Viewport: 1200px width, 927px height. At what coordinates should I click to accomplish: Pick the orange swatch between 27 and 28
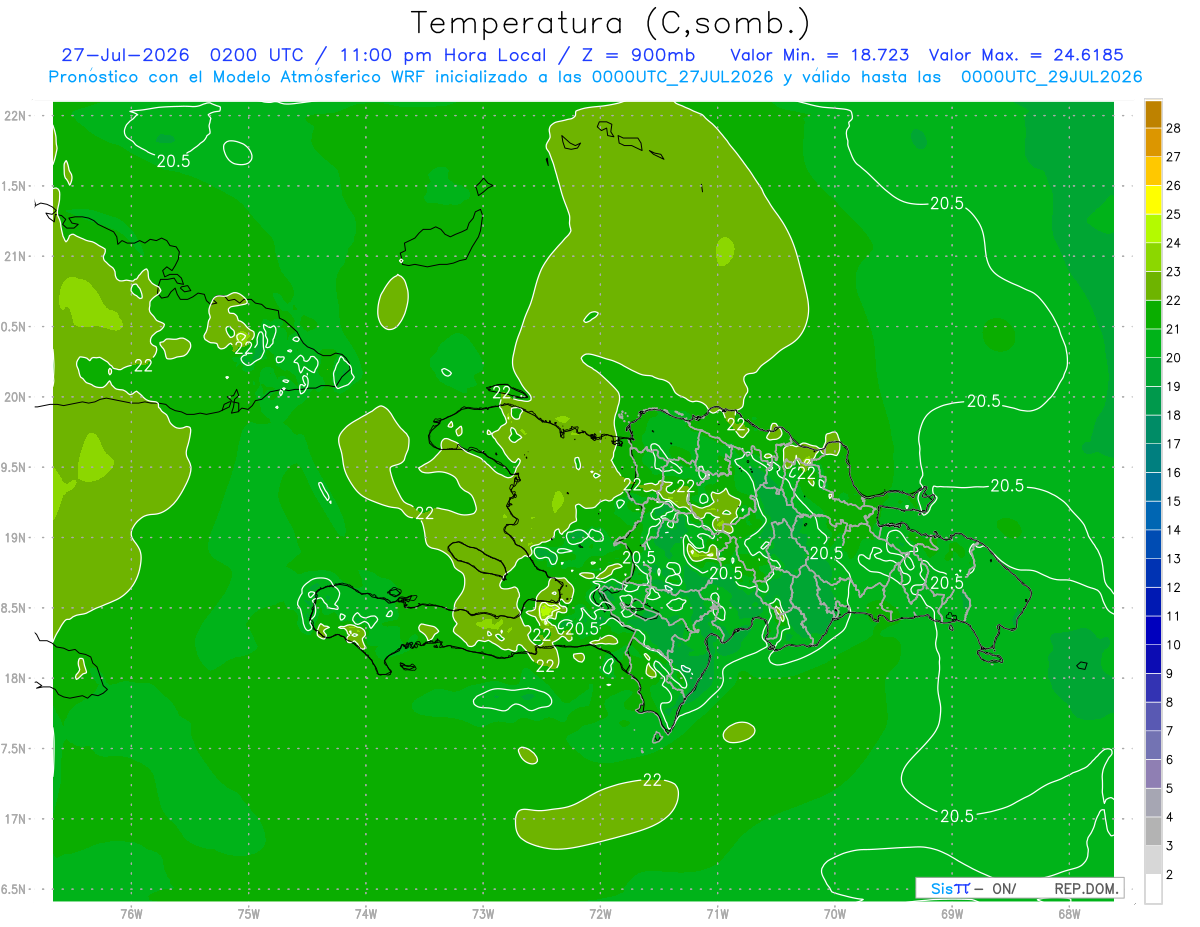[x=1153, y=142]
